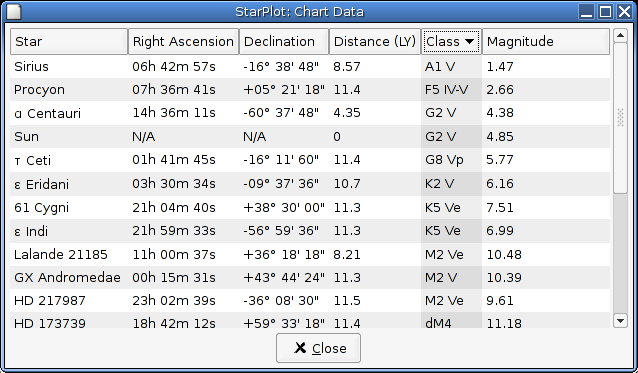Screen dimensions: 638x373
Task: Click the vertical scrollbar thumb
Action: click(x=620, y=118)
